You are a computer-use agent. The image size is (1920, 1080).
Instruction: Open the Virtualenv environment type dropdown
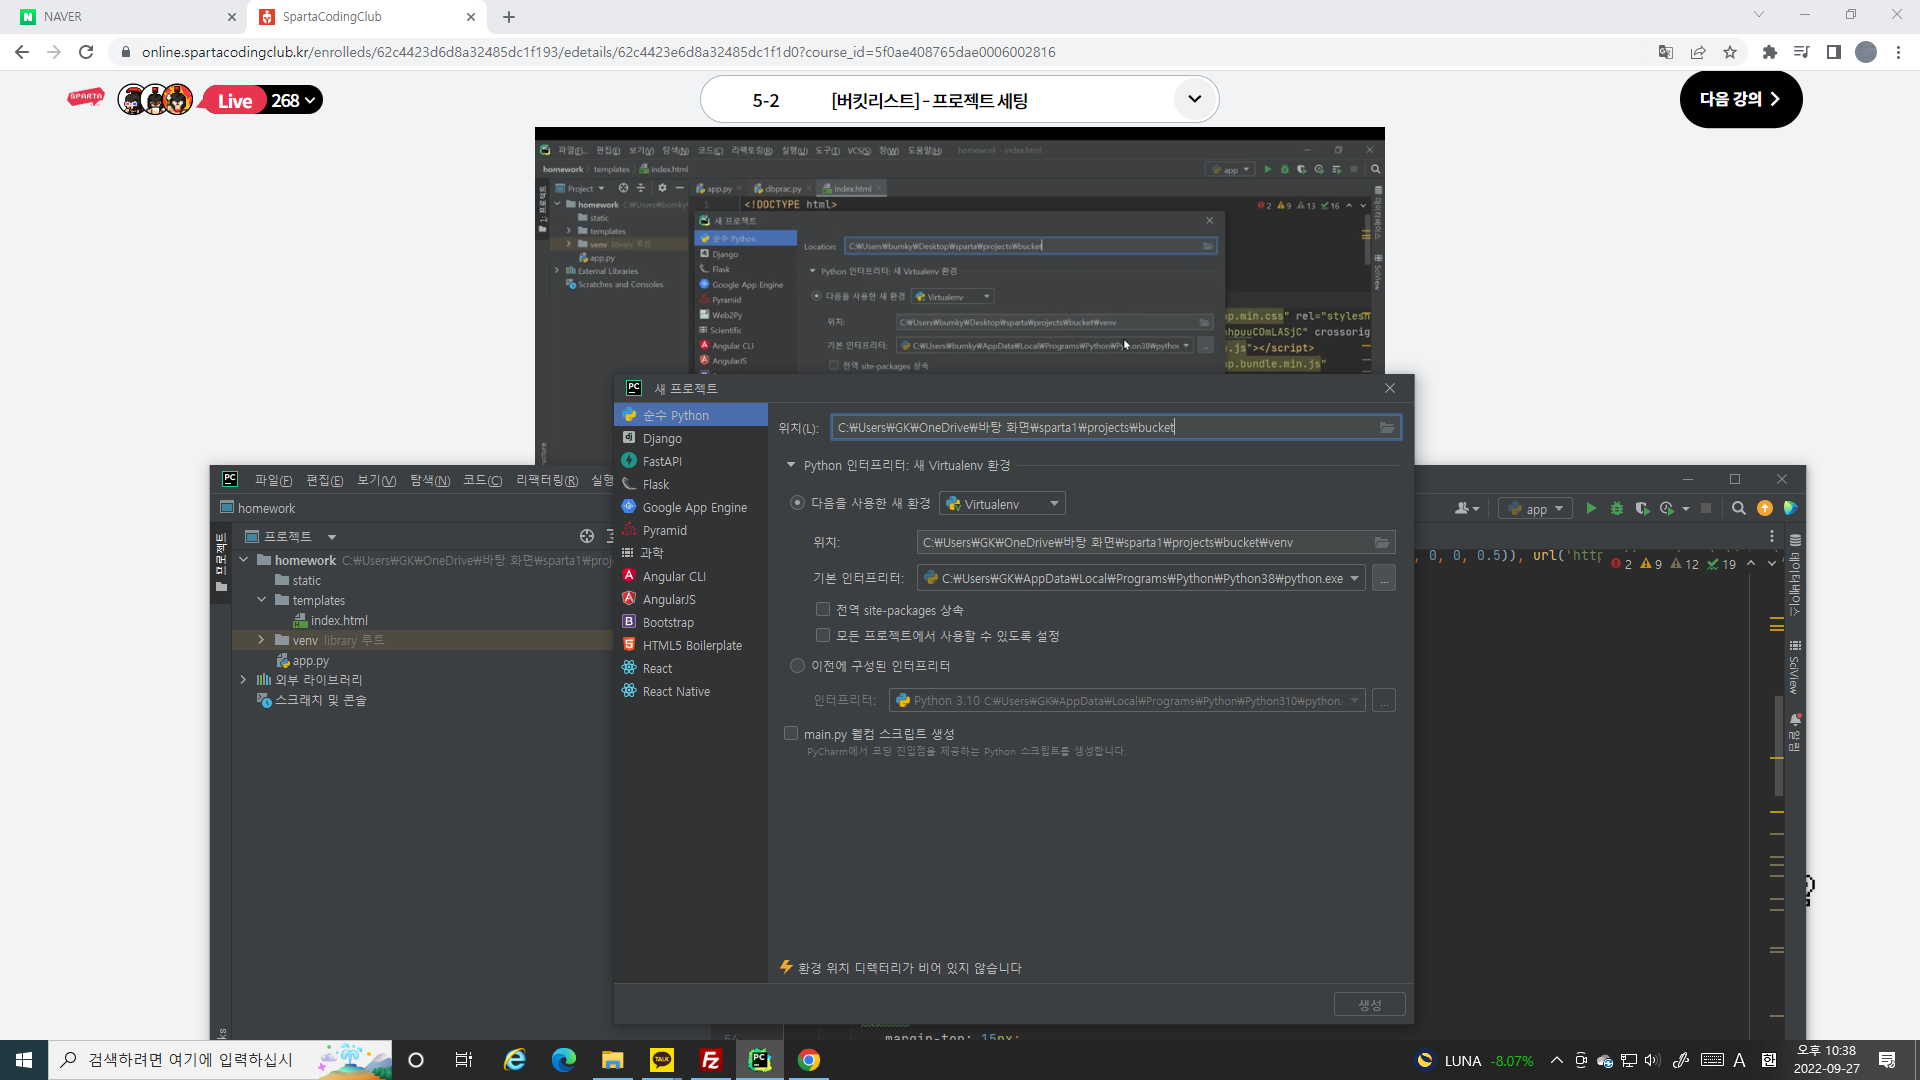click(1002, 503)
